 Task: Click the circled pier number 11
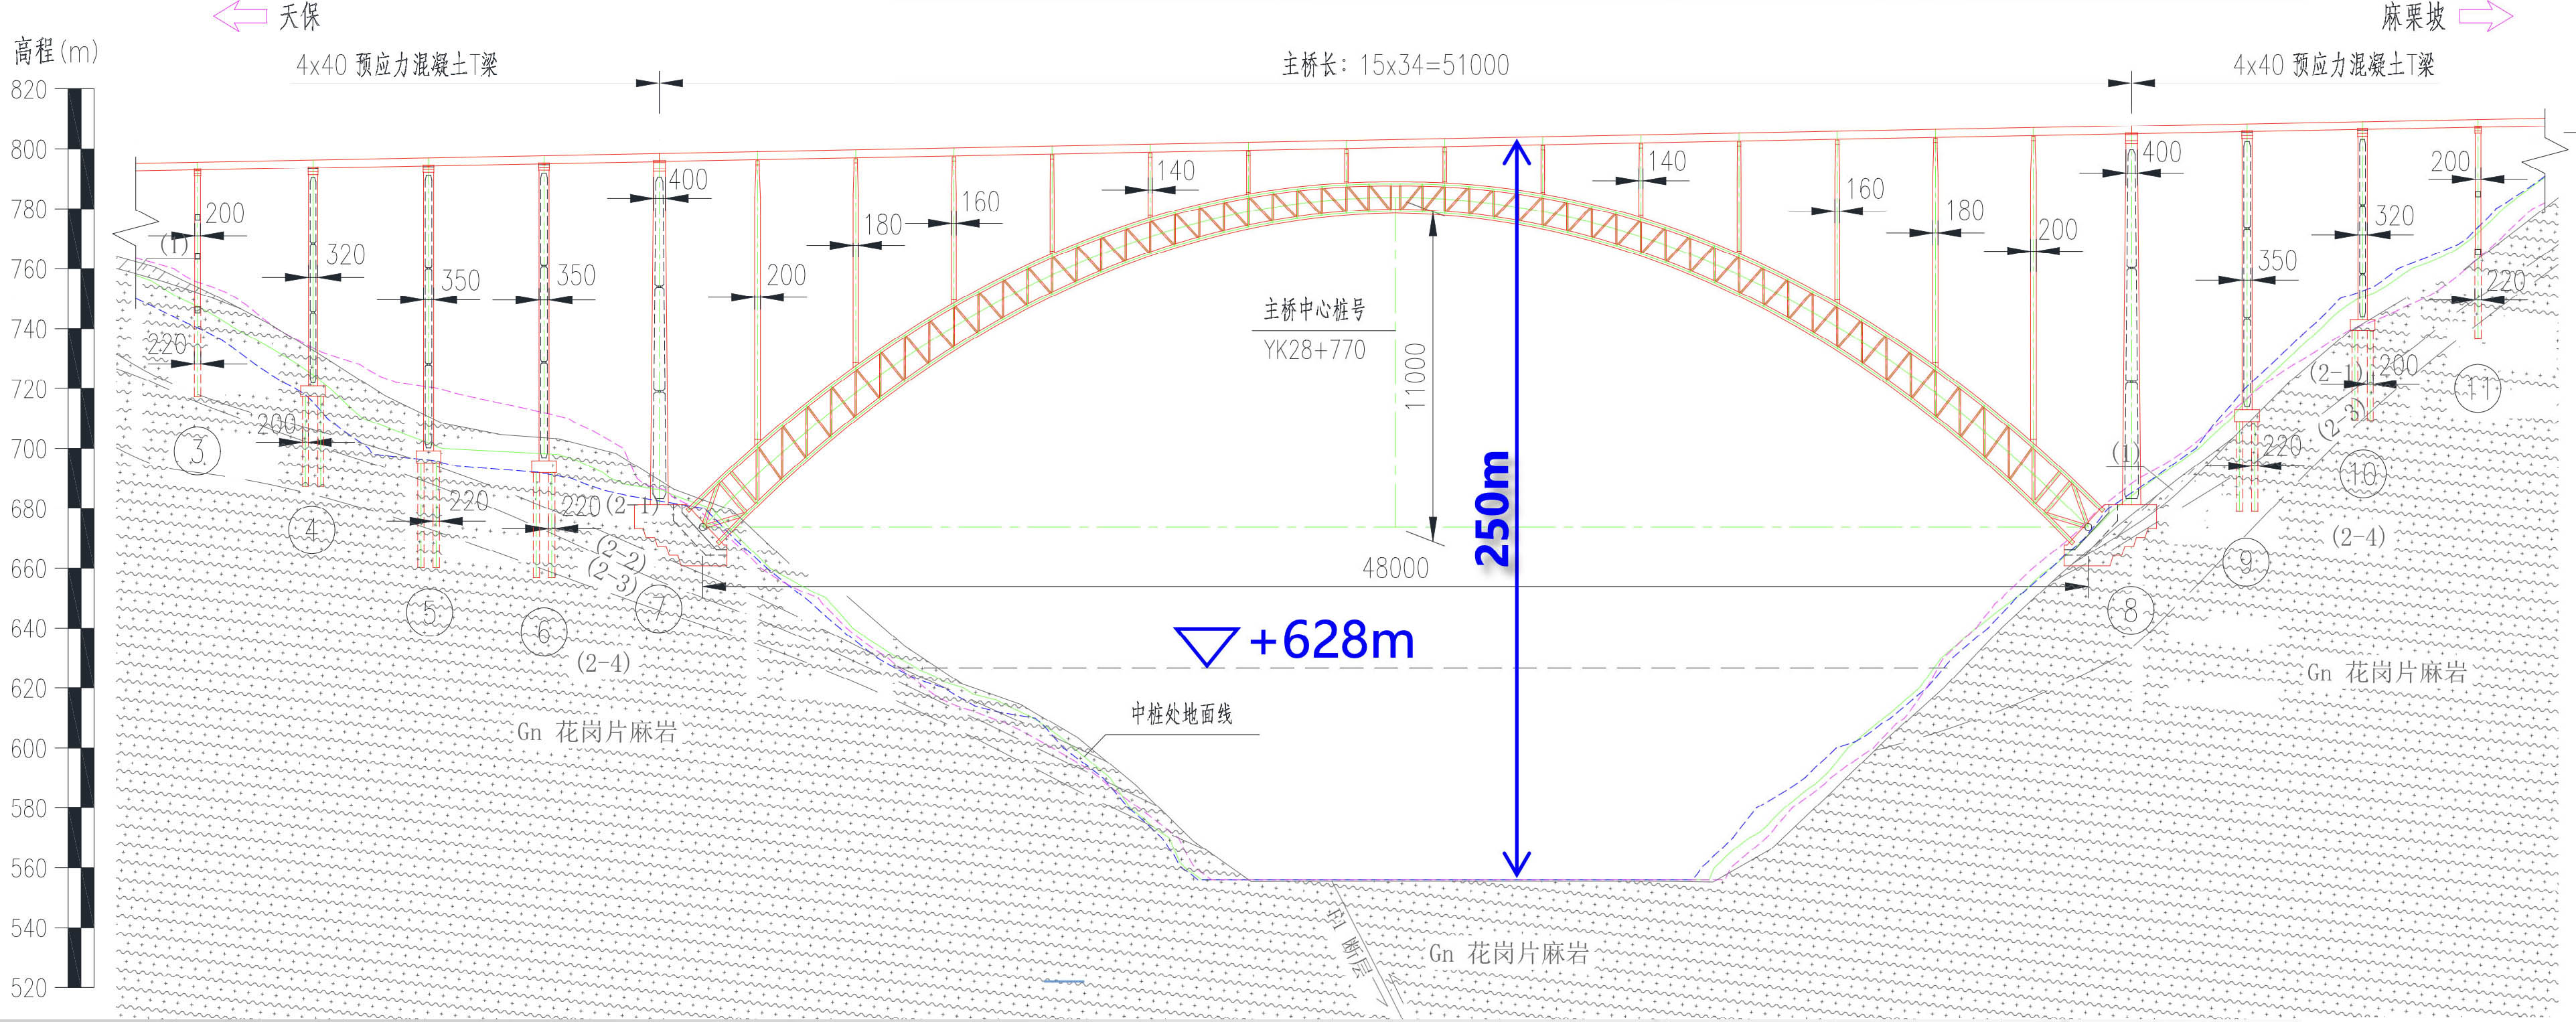click(x=2478, y=388)
